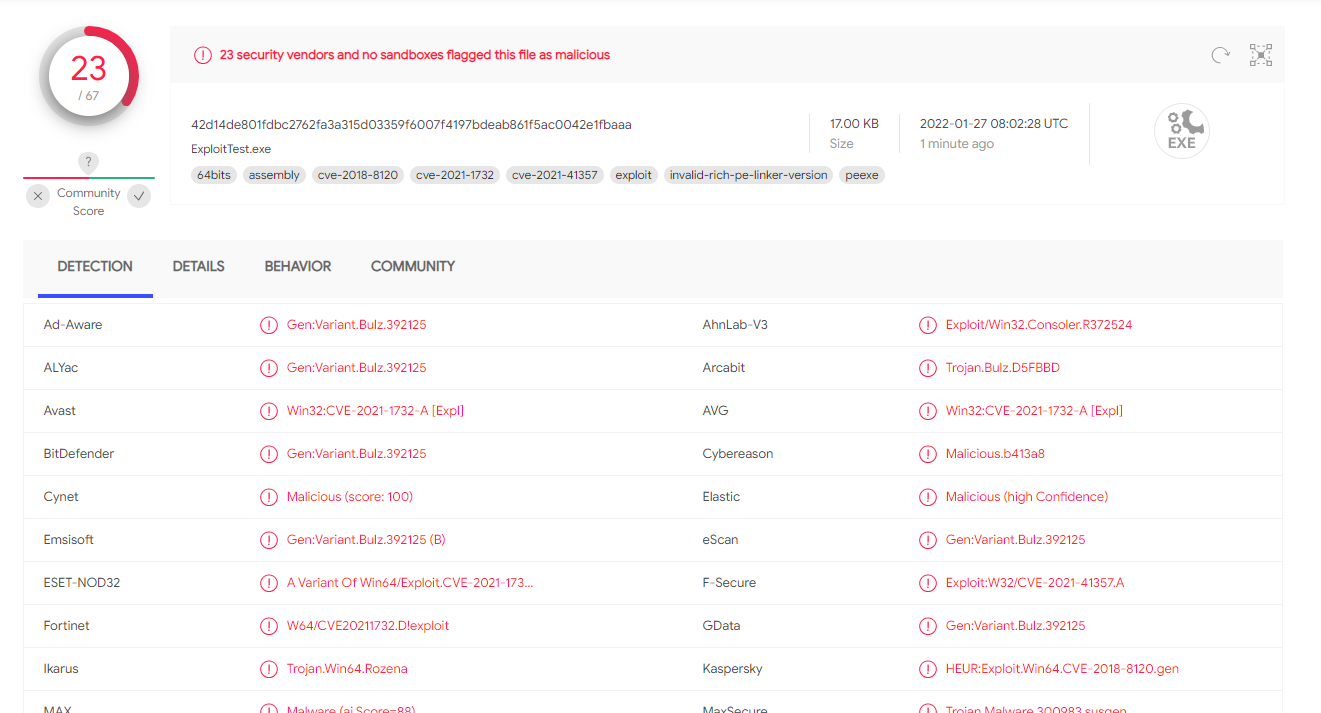Click the red alert icon in the banner

(x=203, y=55)
